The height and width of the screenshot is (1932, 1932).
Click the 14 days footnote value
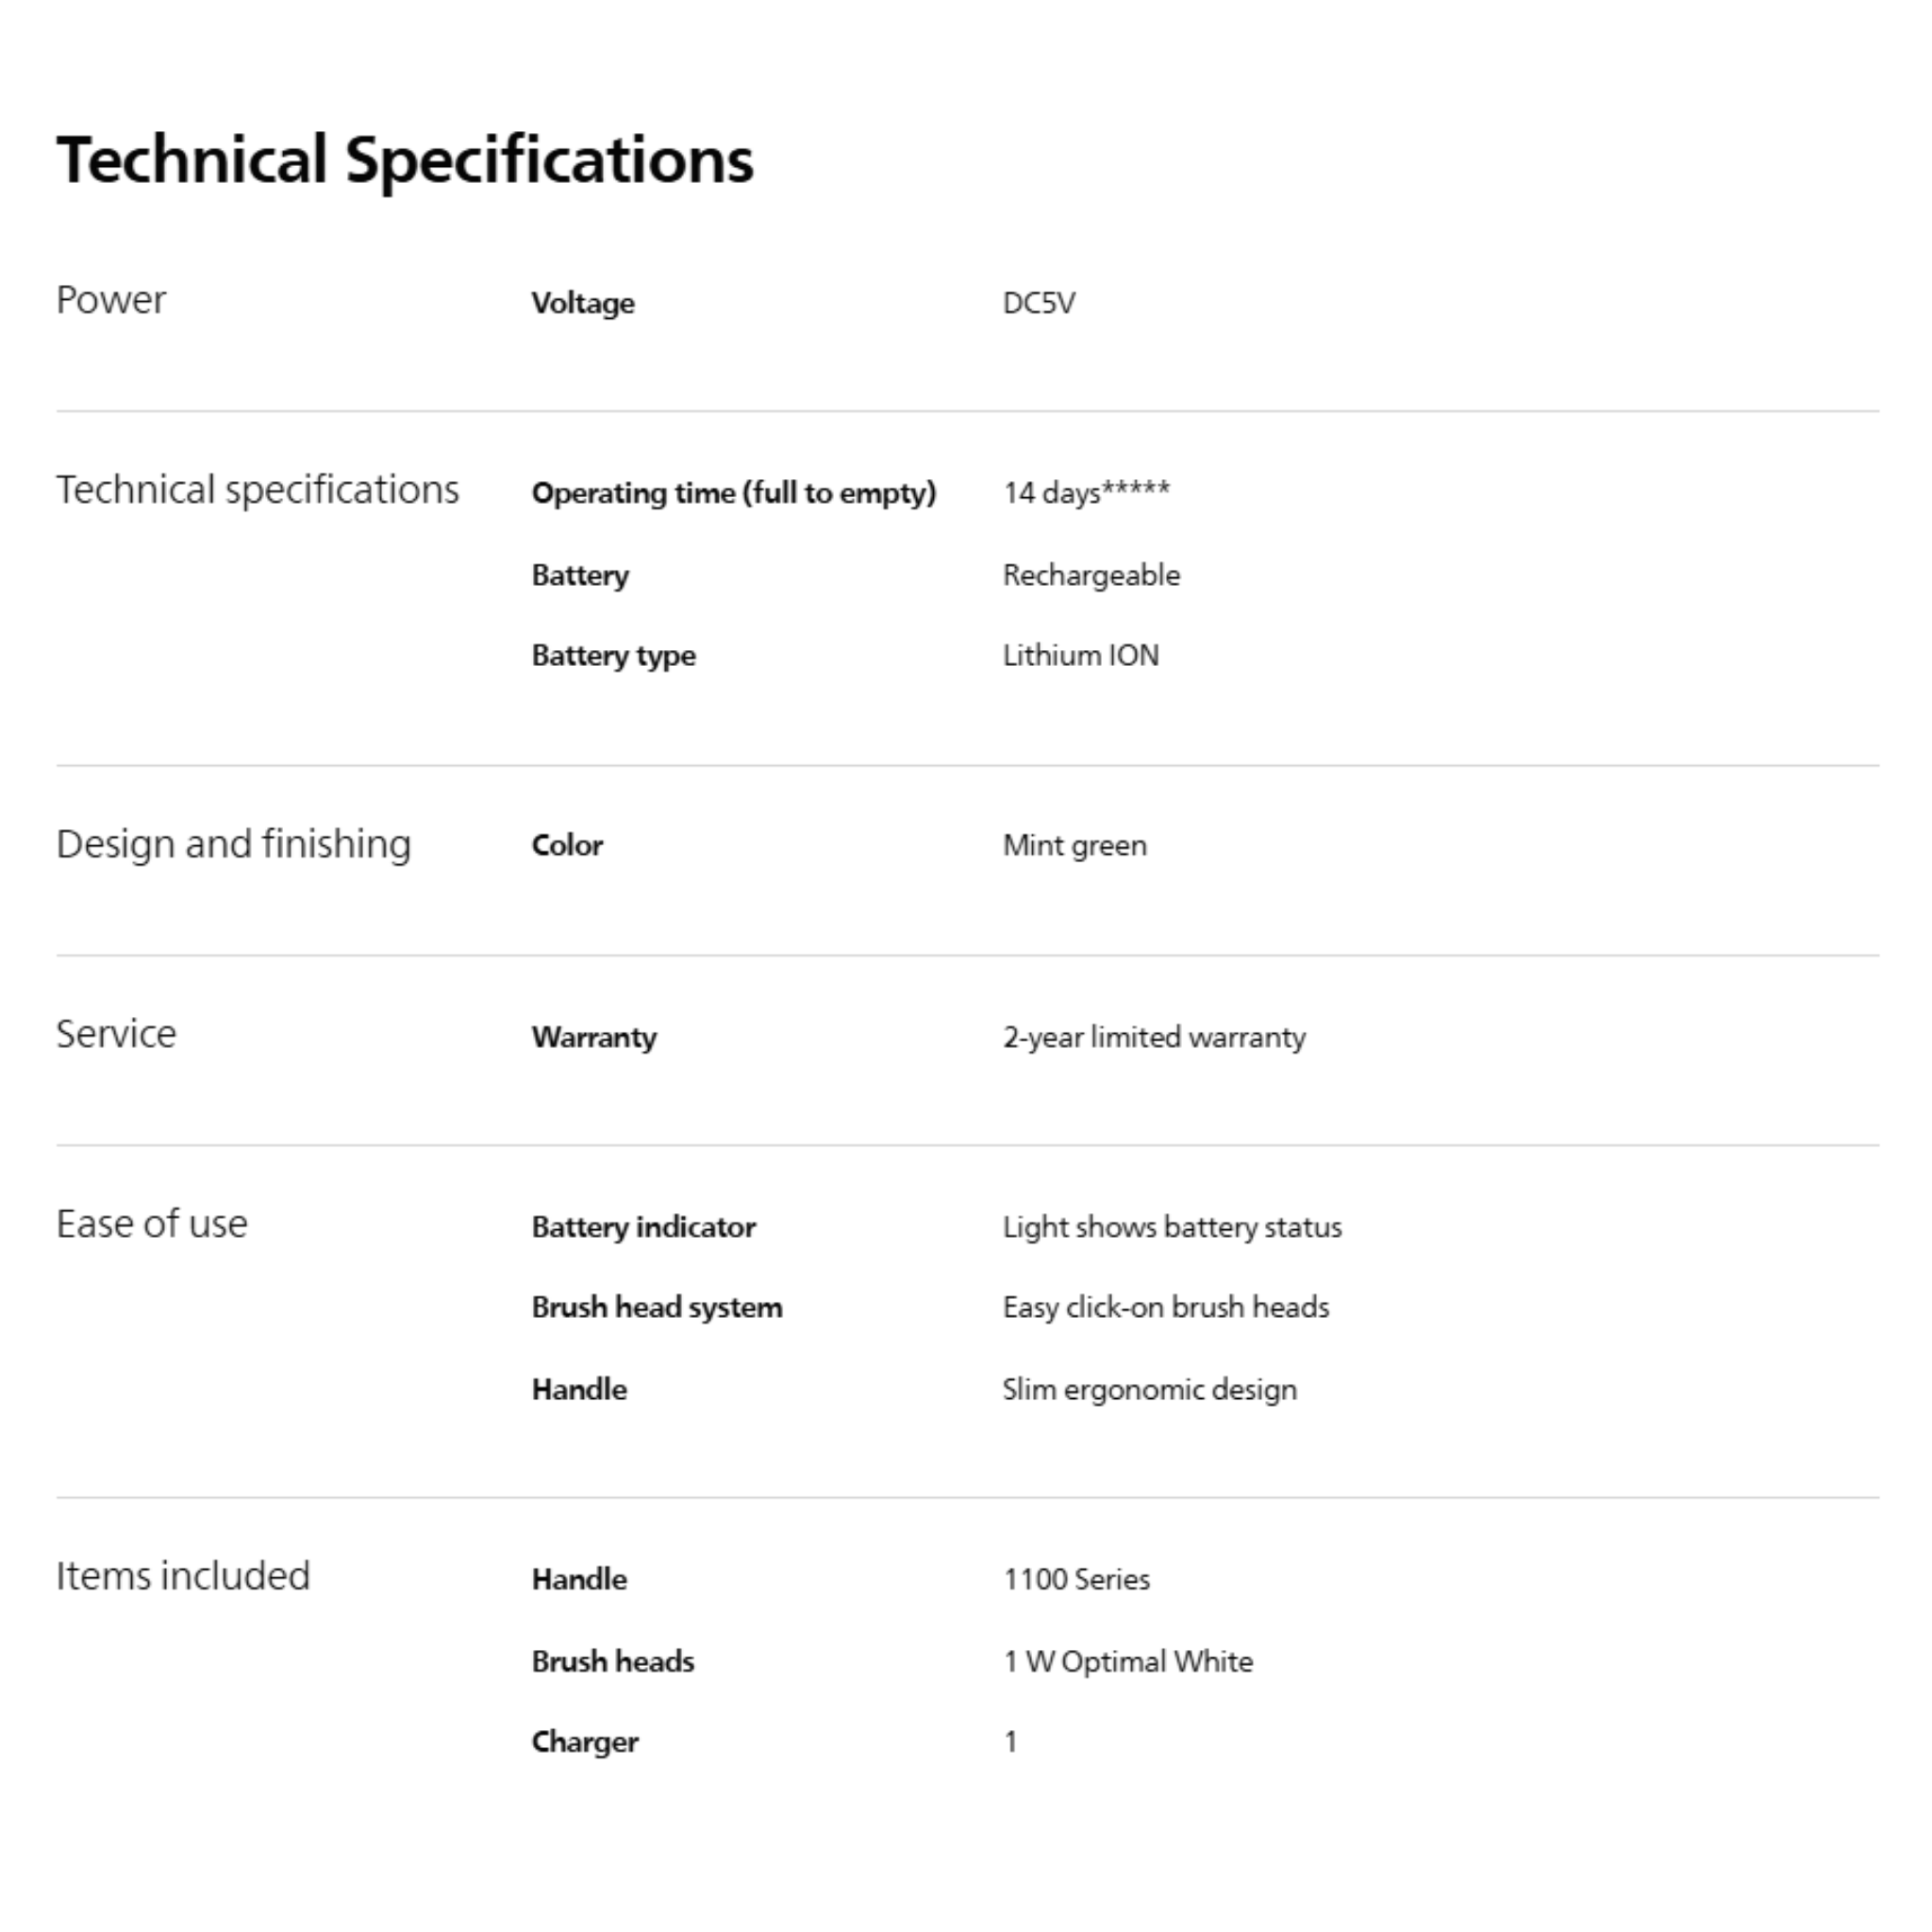tap(1085, 493)
